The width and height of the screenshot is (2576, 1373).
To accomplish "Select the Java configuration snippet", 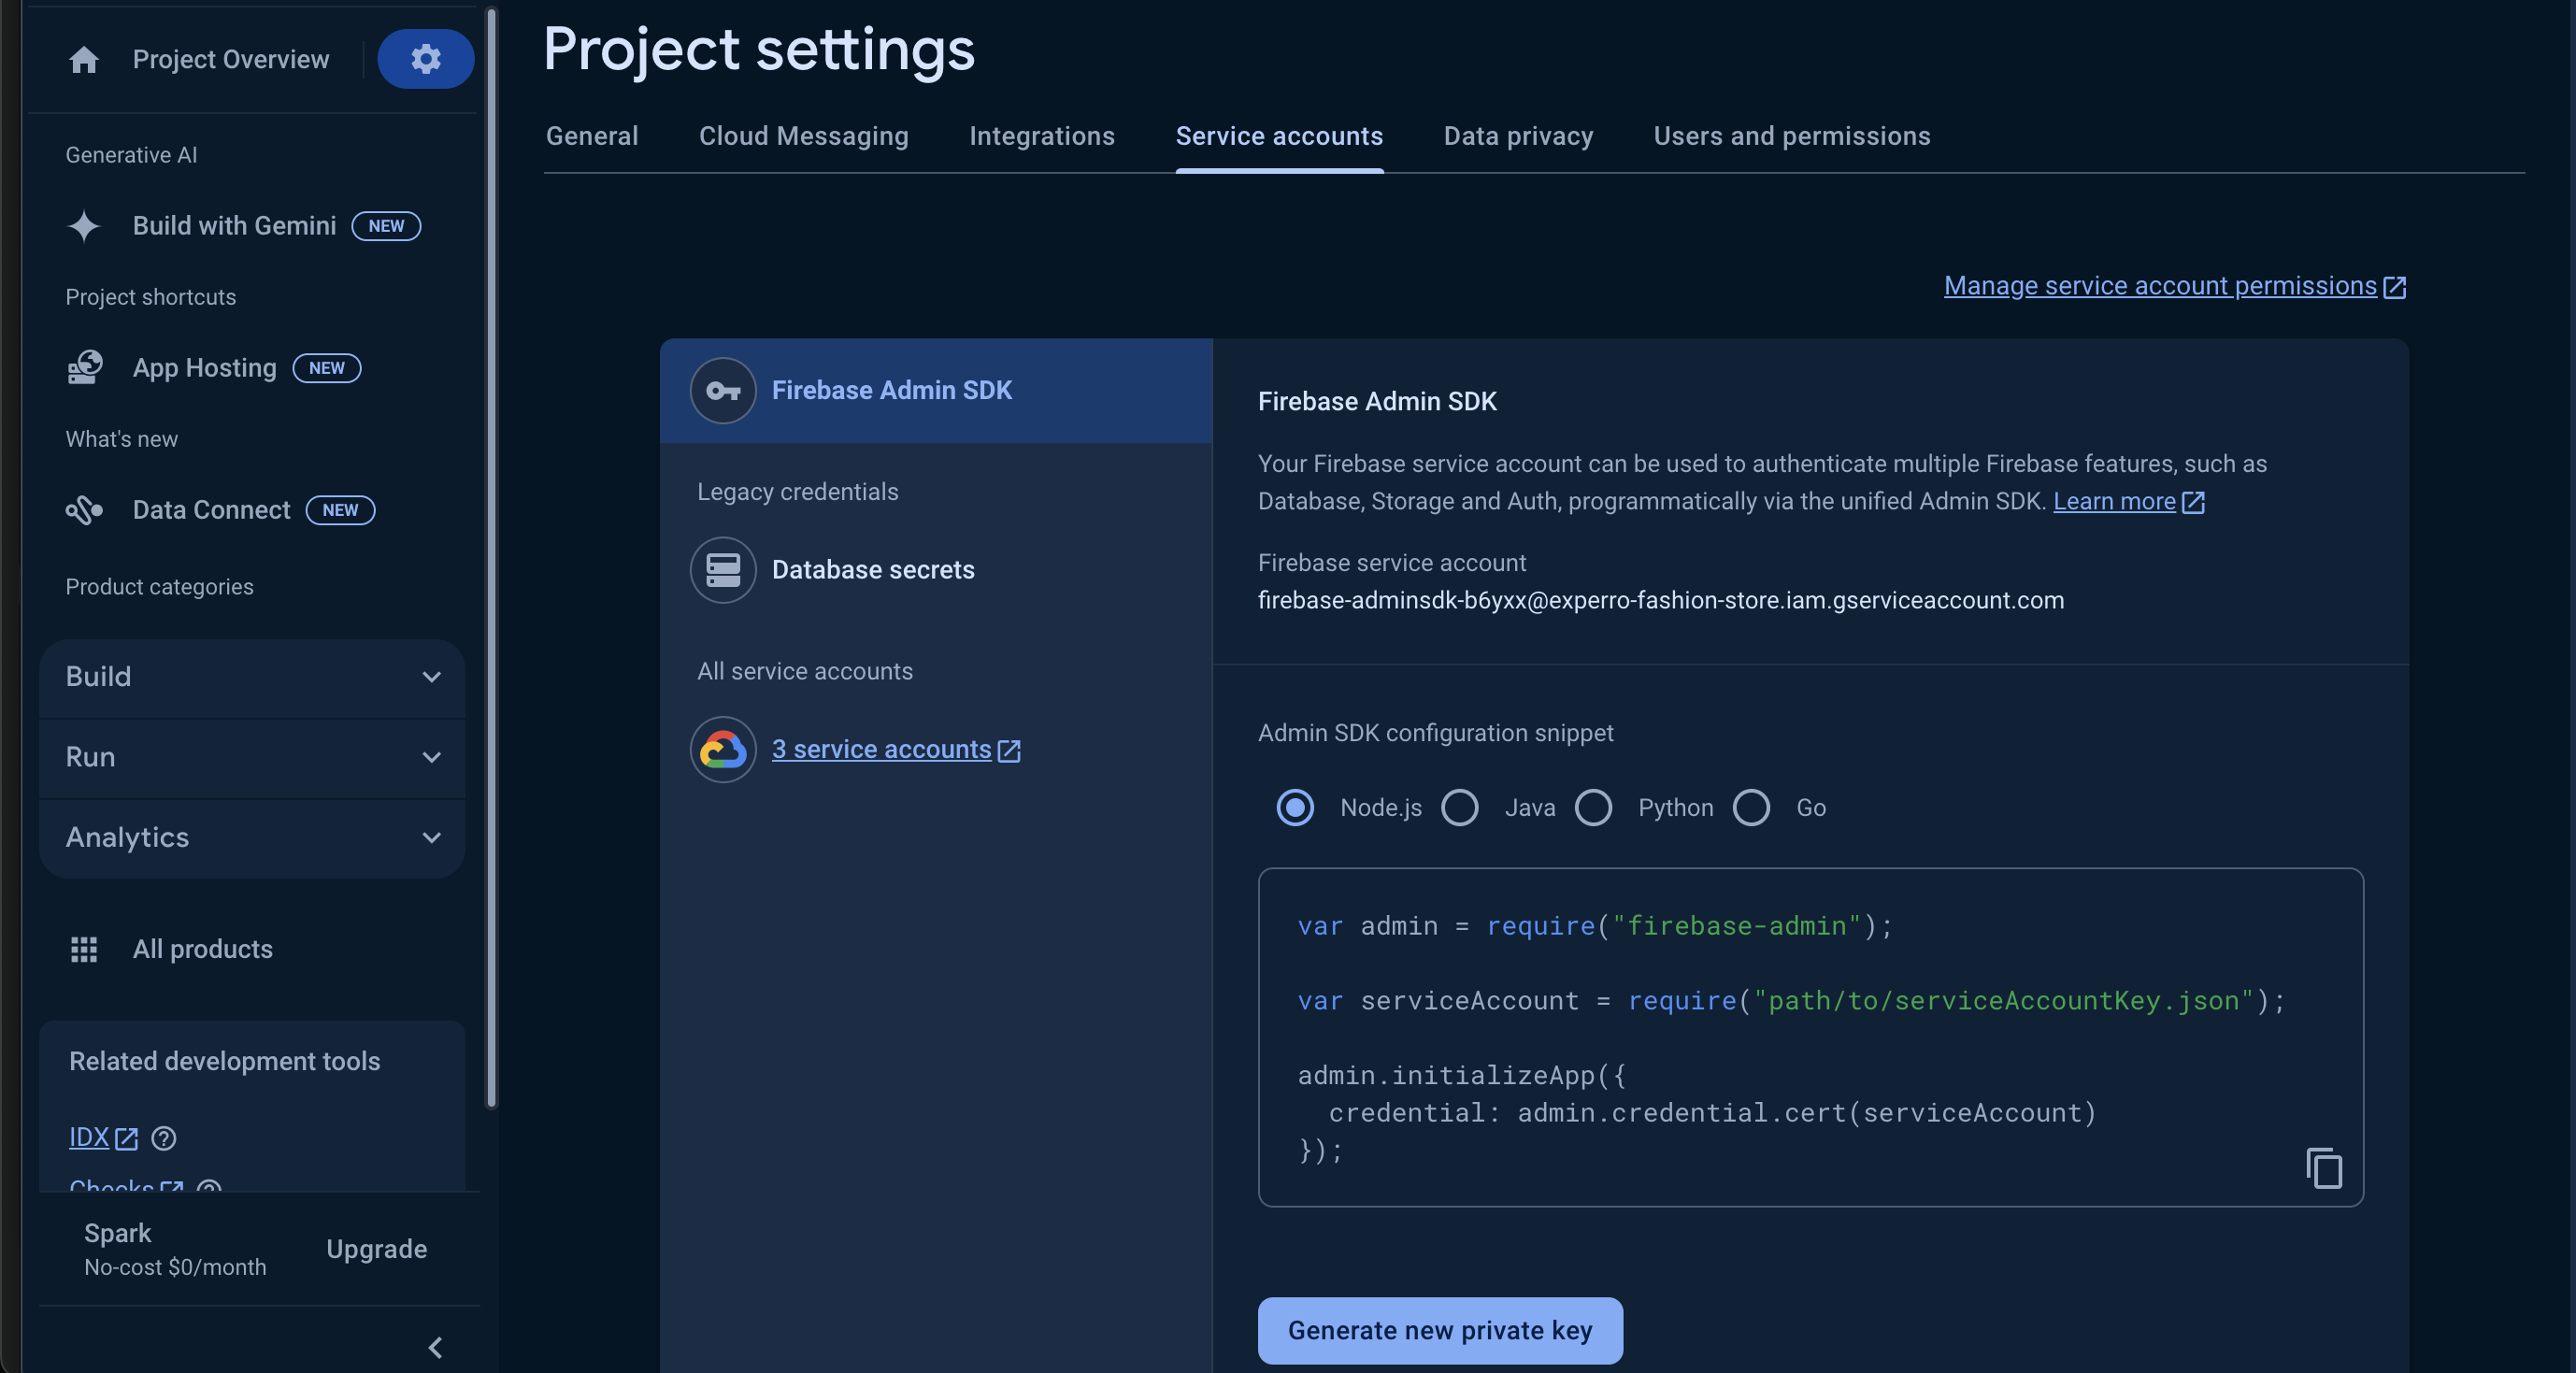I will (x=1460, y=807).
